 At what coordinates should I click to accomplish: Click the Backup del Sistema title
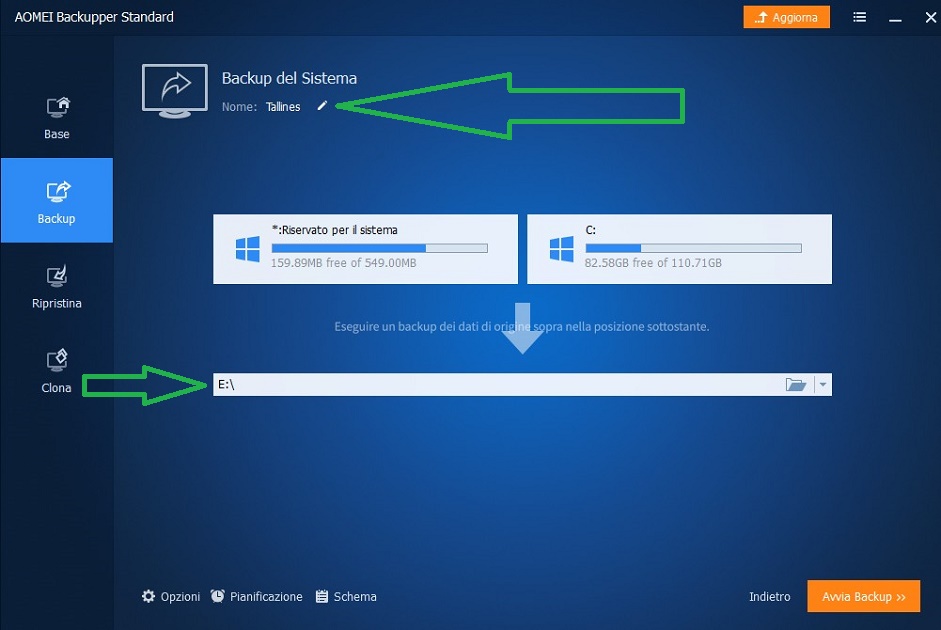point(289,78)
